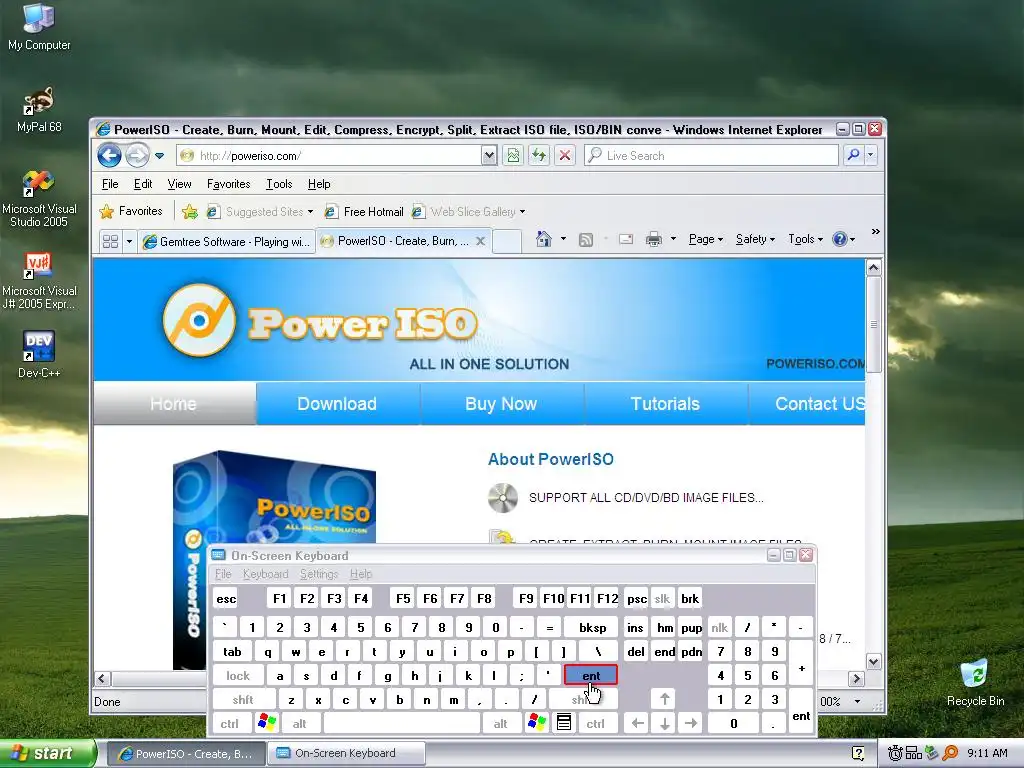Expand the address bar dropdown arrow
The height and width of the screenshot is (768, 1024).
pos(488,155)
